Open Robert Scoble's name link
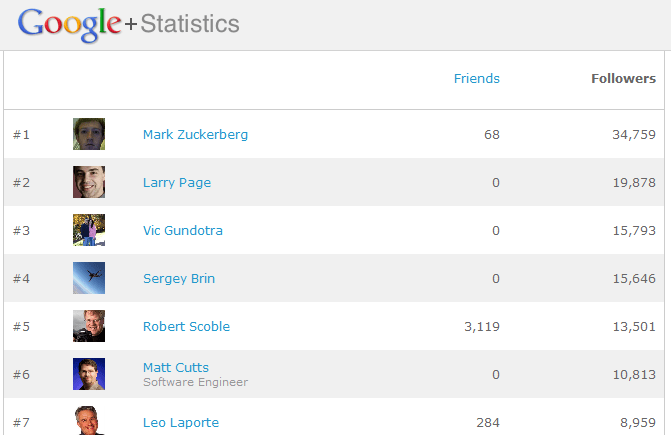The width and height of the screenshot is (671, 435). (x=186, y=326)
